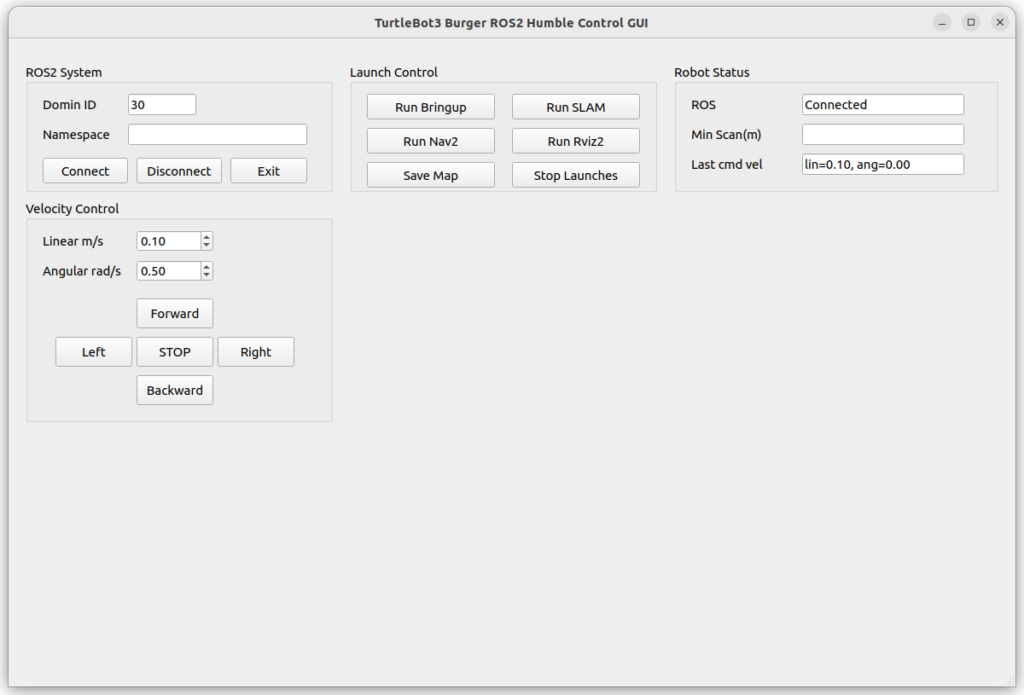The width and height of the screenshot is (1024, 695).
Task: Turn the robot Right
Action: [255, 352]
